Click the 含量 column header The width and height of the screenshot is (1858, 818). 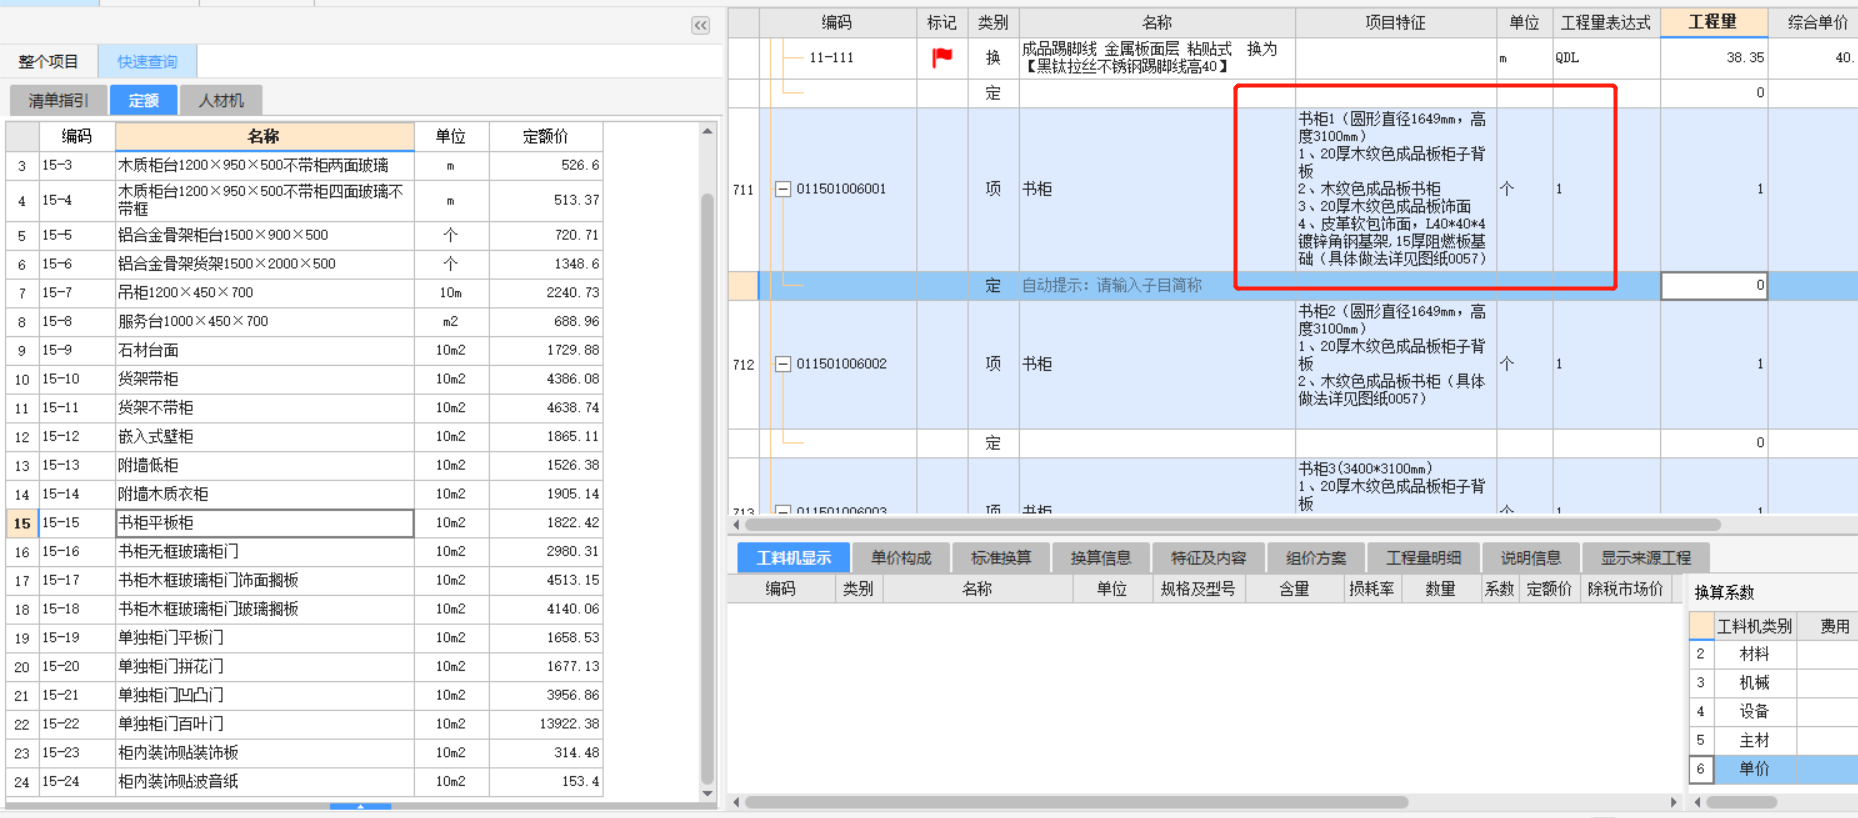pos(1294,589)
